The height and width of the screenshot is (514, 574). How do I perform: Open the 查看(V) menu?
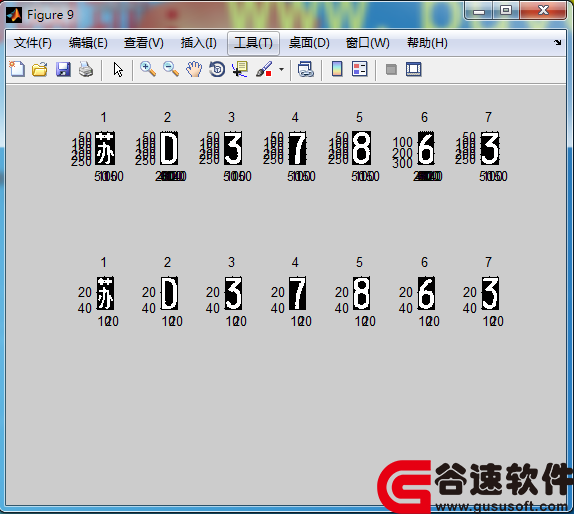(x=144, y=43)
